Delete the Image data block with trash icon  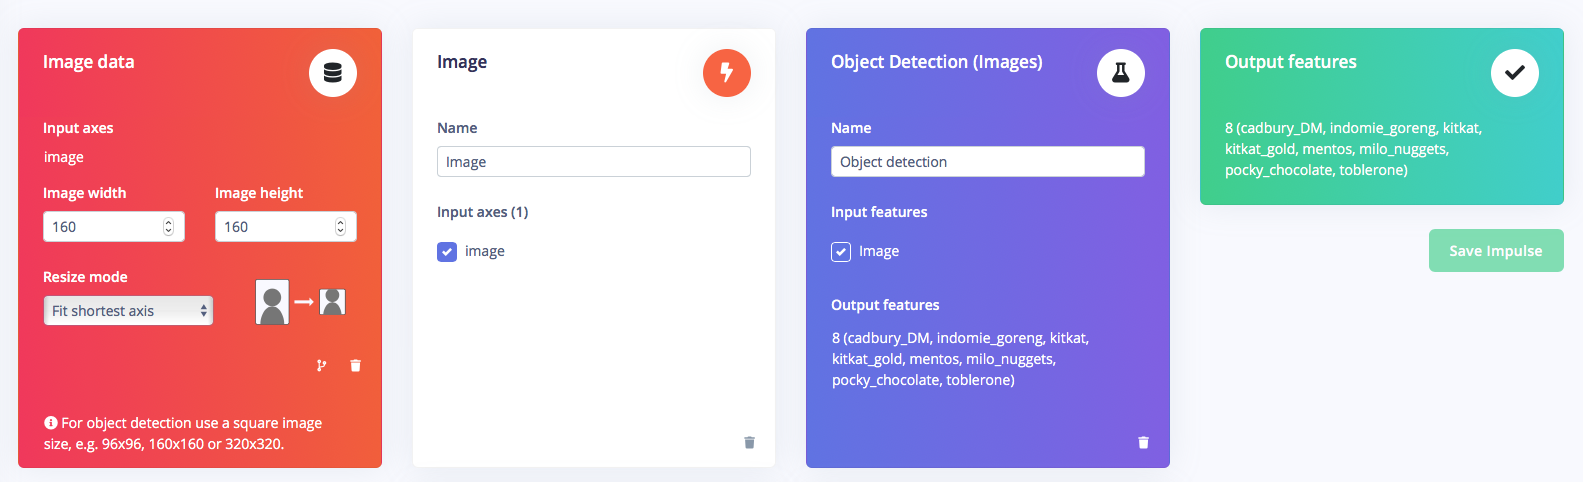coord(355,366)
